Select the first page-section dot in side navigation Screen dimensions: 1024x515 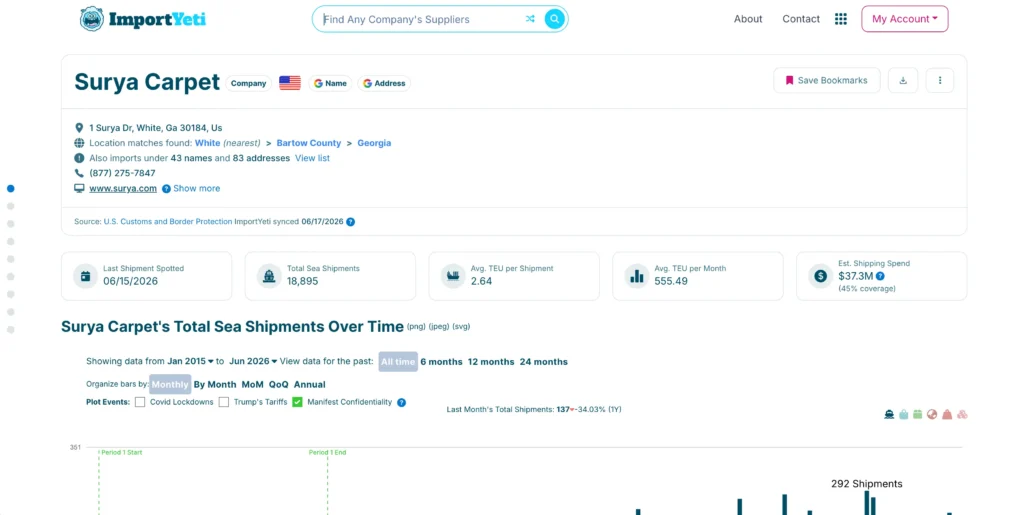pyautogui.click(x=10, y=189)
